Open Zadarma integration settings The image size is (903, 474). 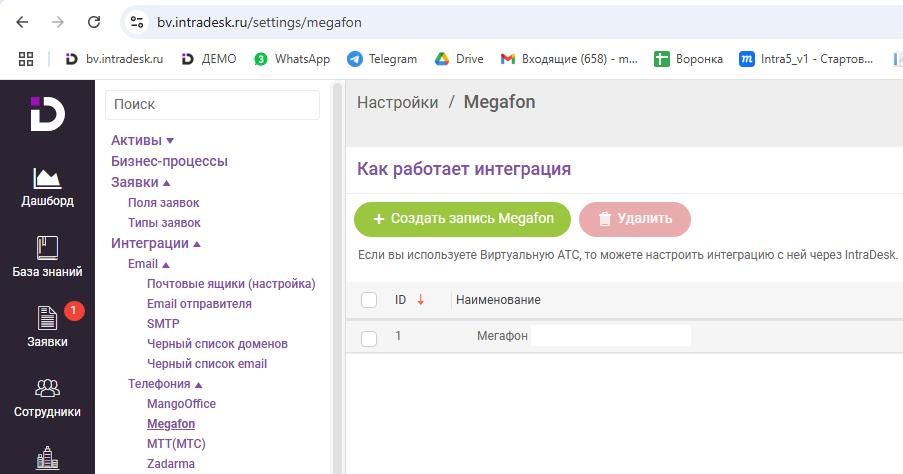tap(170, 464)
